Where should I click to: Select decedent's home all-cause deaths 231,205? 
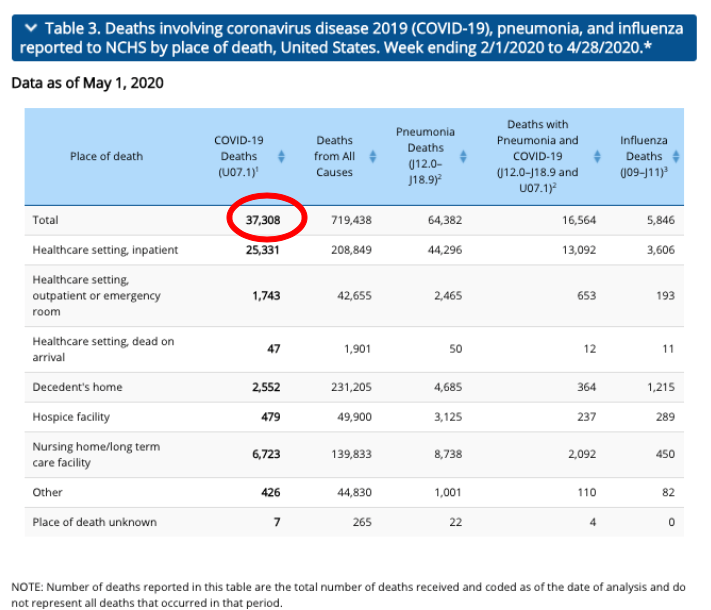click(x=351, y=387)
